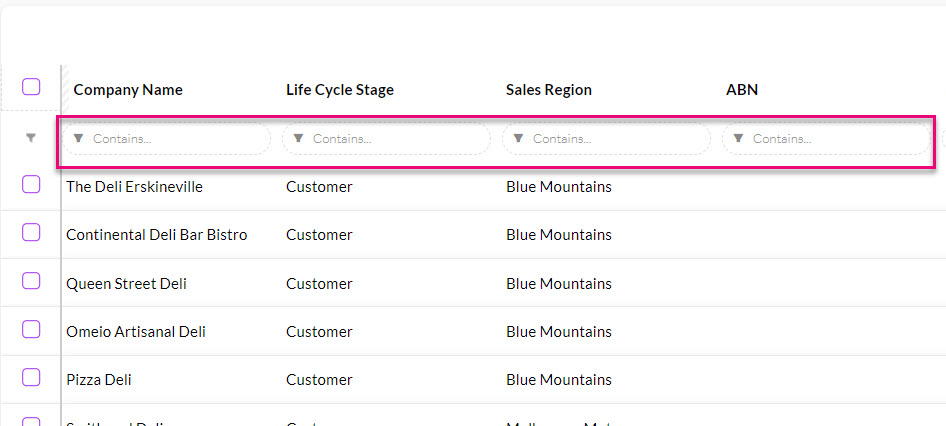Tick the Omeio Artisanal Deli checkbox
This screenshot has width=946, height=426.
pyautogui.click(x=31, y=329)
